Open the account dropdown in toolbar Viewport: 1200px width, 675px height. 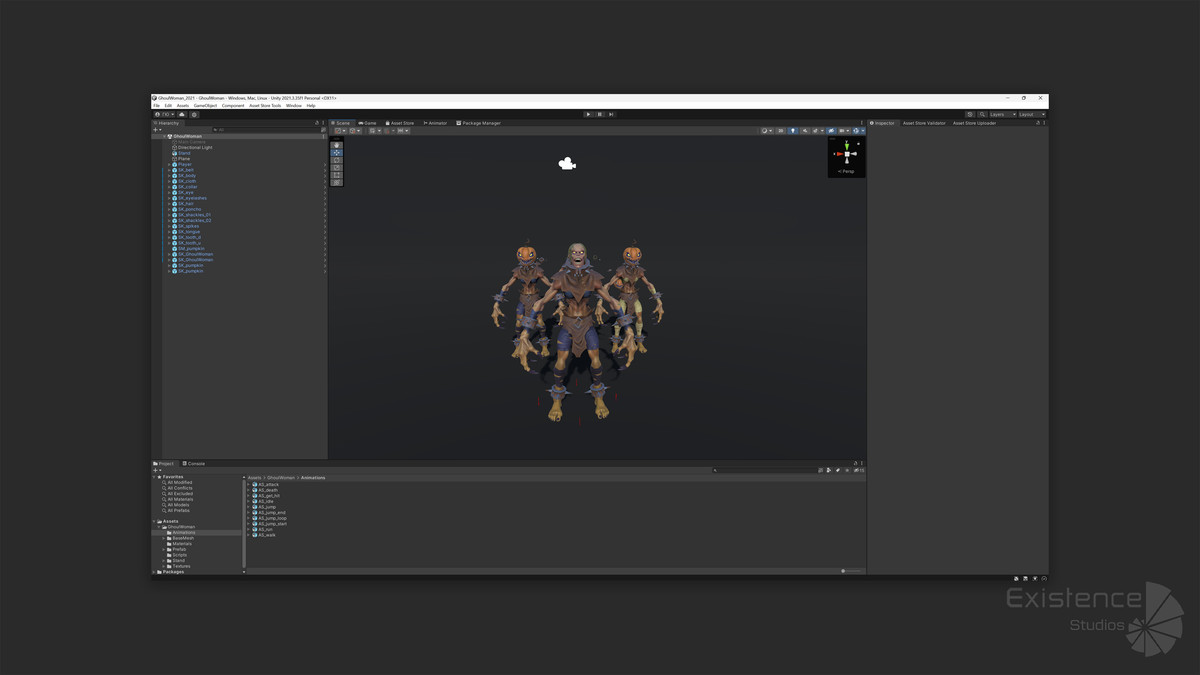164,114
